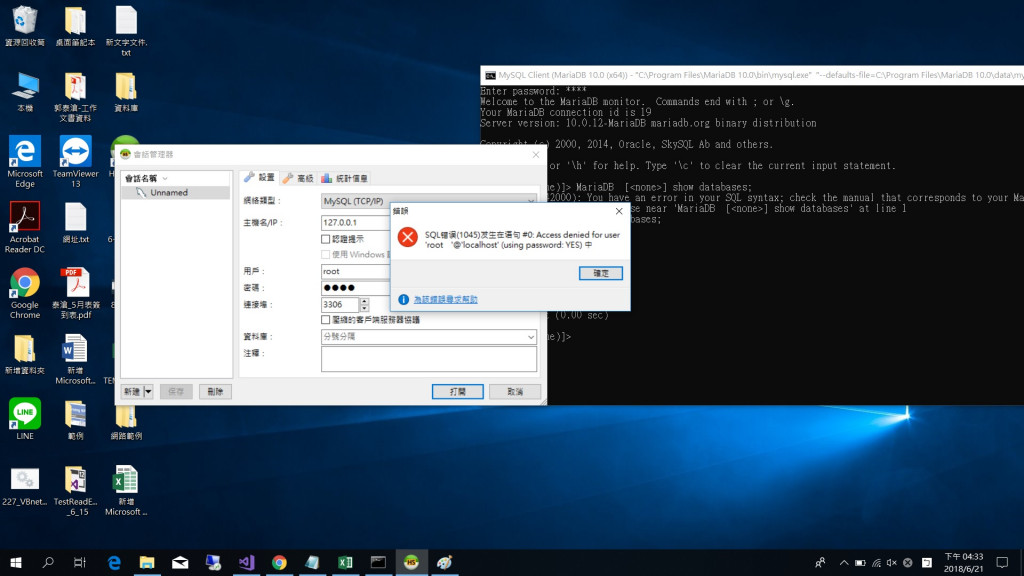This screenshot has height=576, width=1024.
Task: Click the hostname field showing 127.0.0.1
Action: pyautogui.click(x=356, y=223)
